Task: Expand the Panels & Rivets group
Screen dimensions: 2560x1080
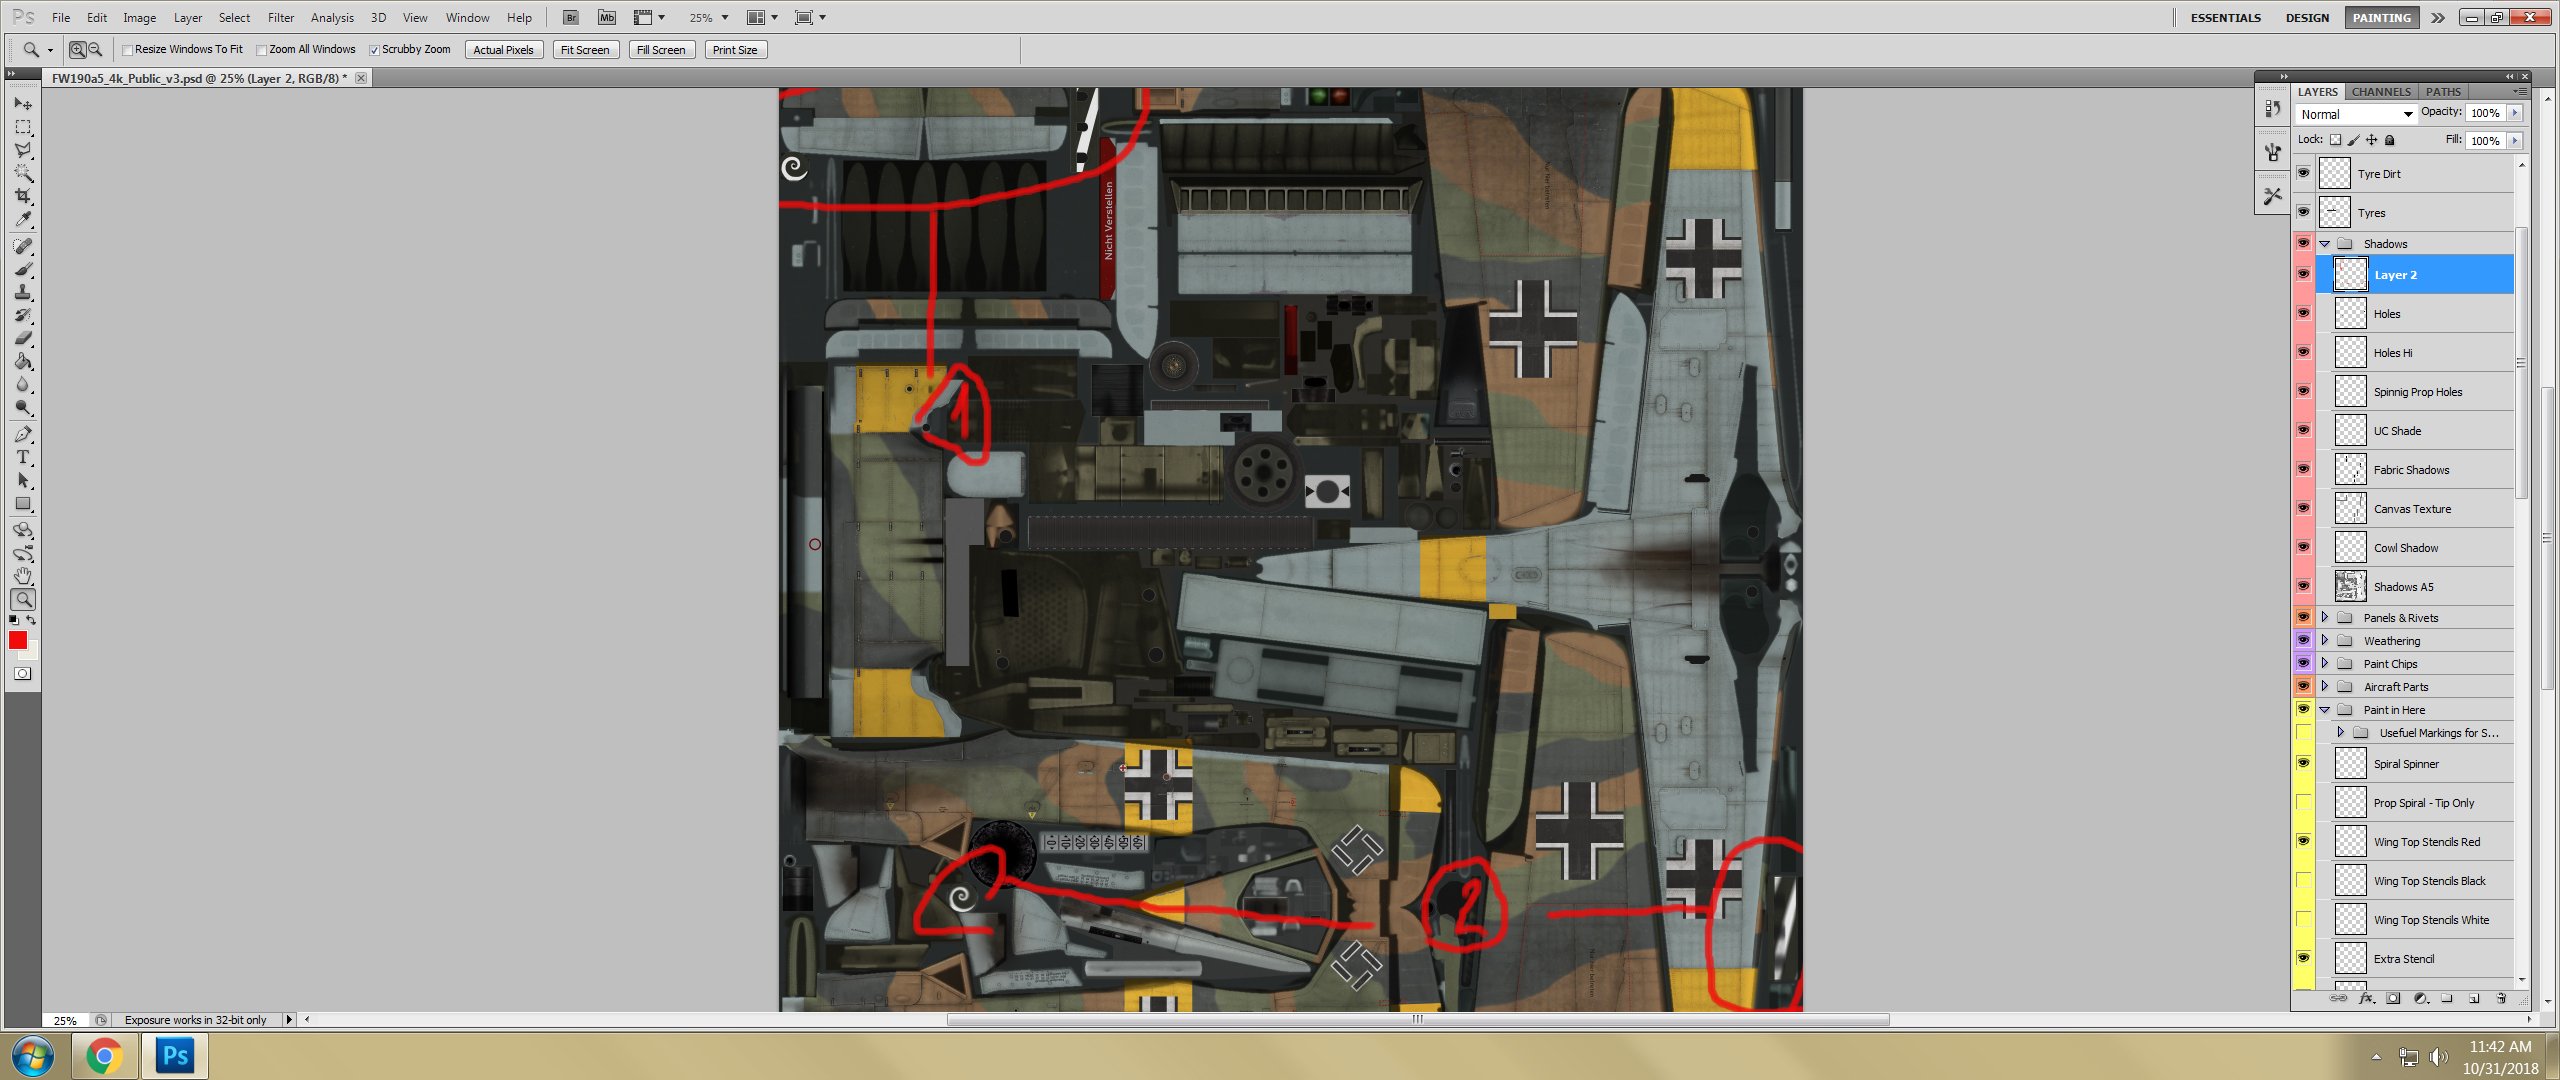Action: point(2325,617)
